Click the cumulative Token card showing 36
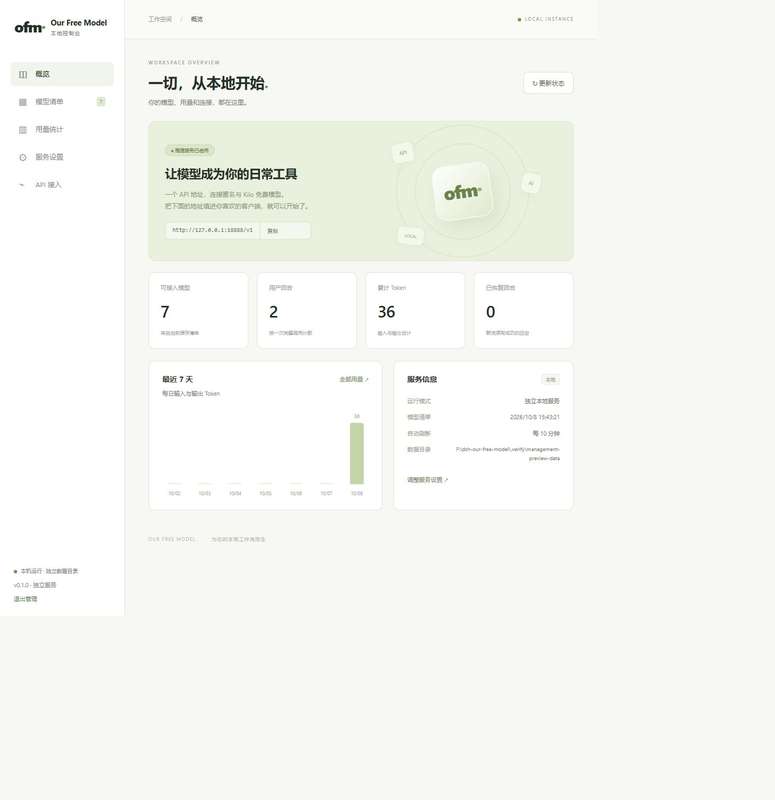This screenshot has width=775, height=800. click(415, 311)
